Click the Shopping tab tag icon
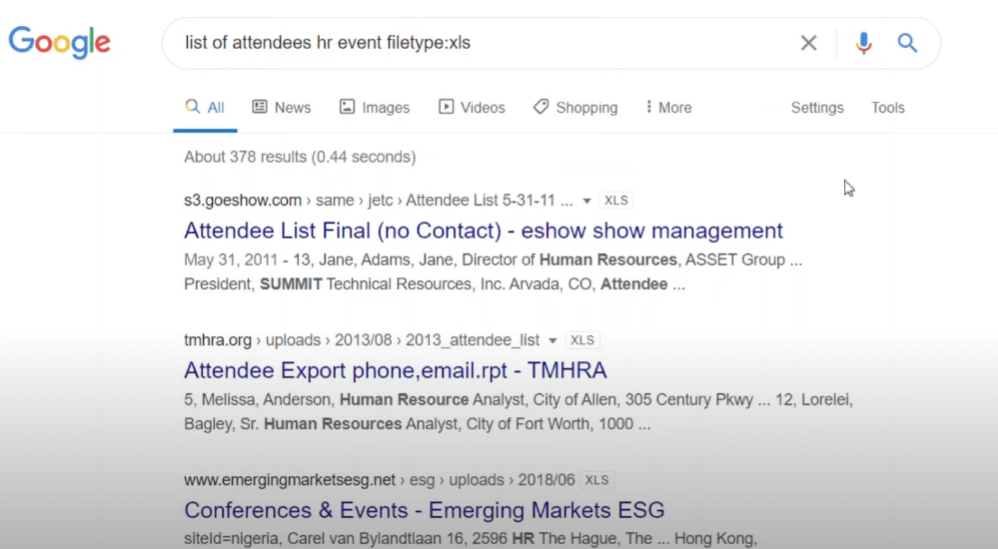998x549 pixels. (541, 106)
